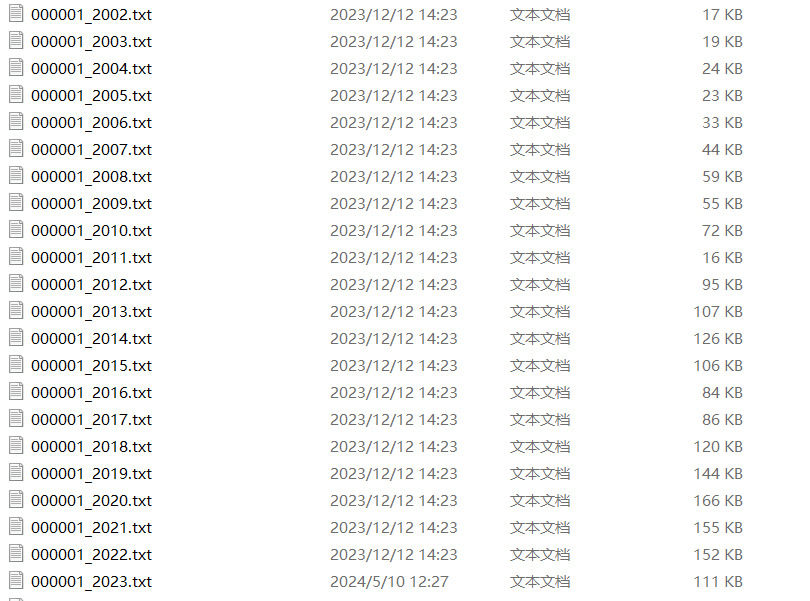Click the 144 KB size entry
Screen dimensions: 810x601
tap(718, 474)
